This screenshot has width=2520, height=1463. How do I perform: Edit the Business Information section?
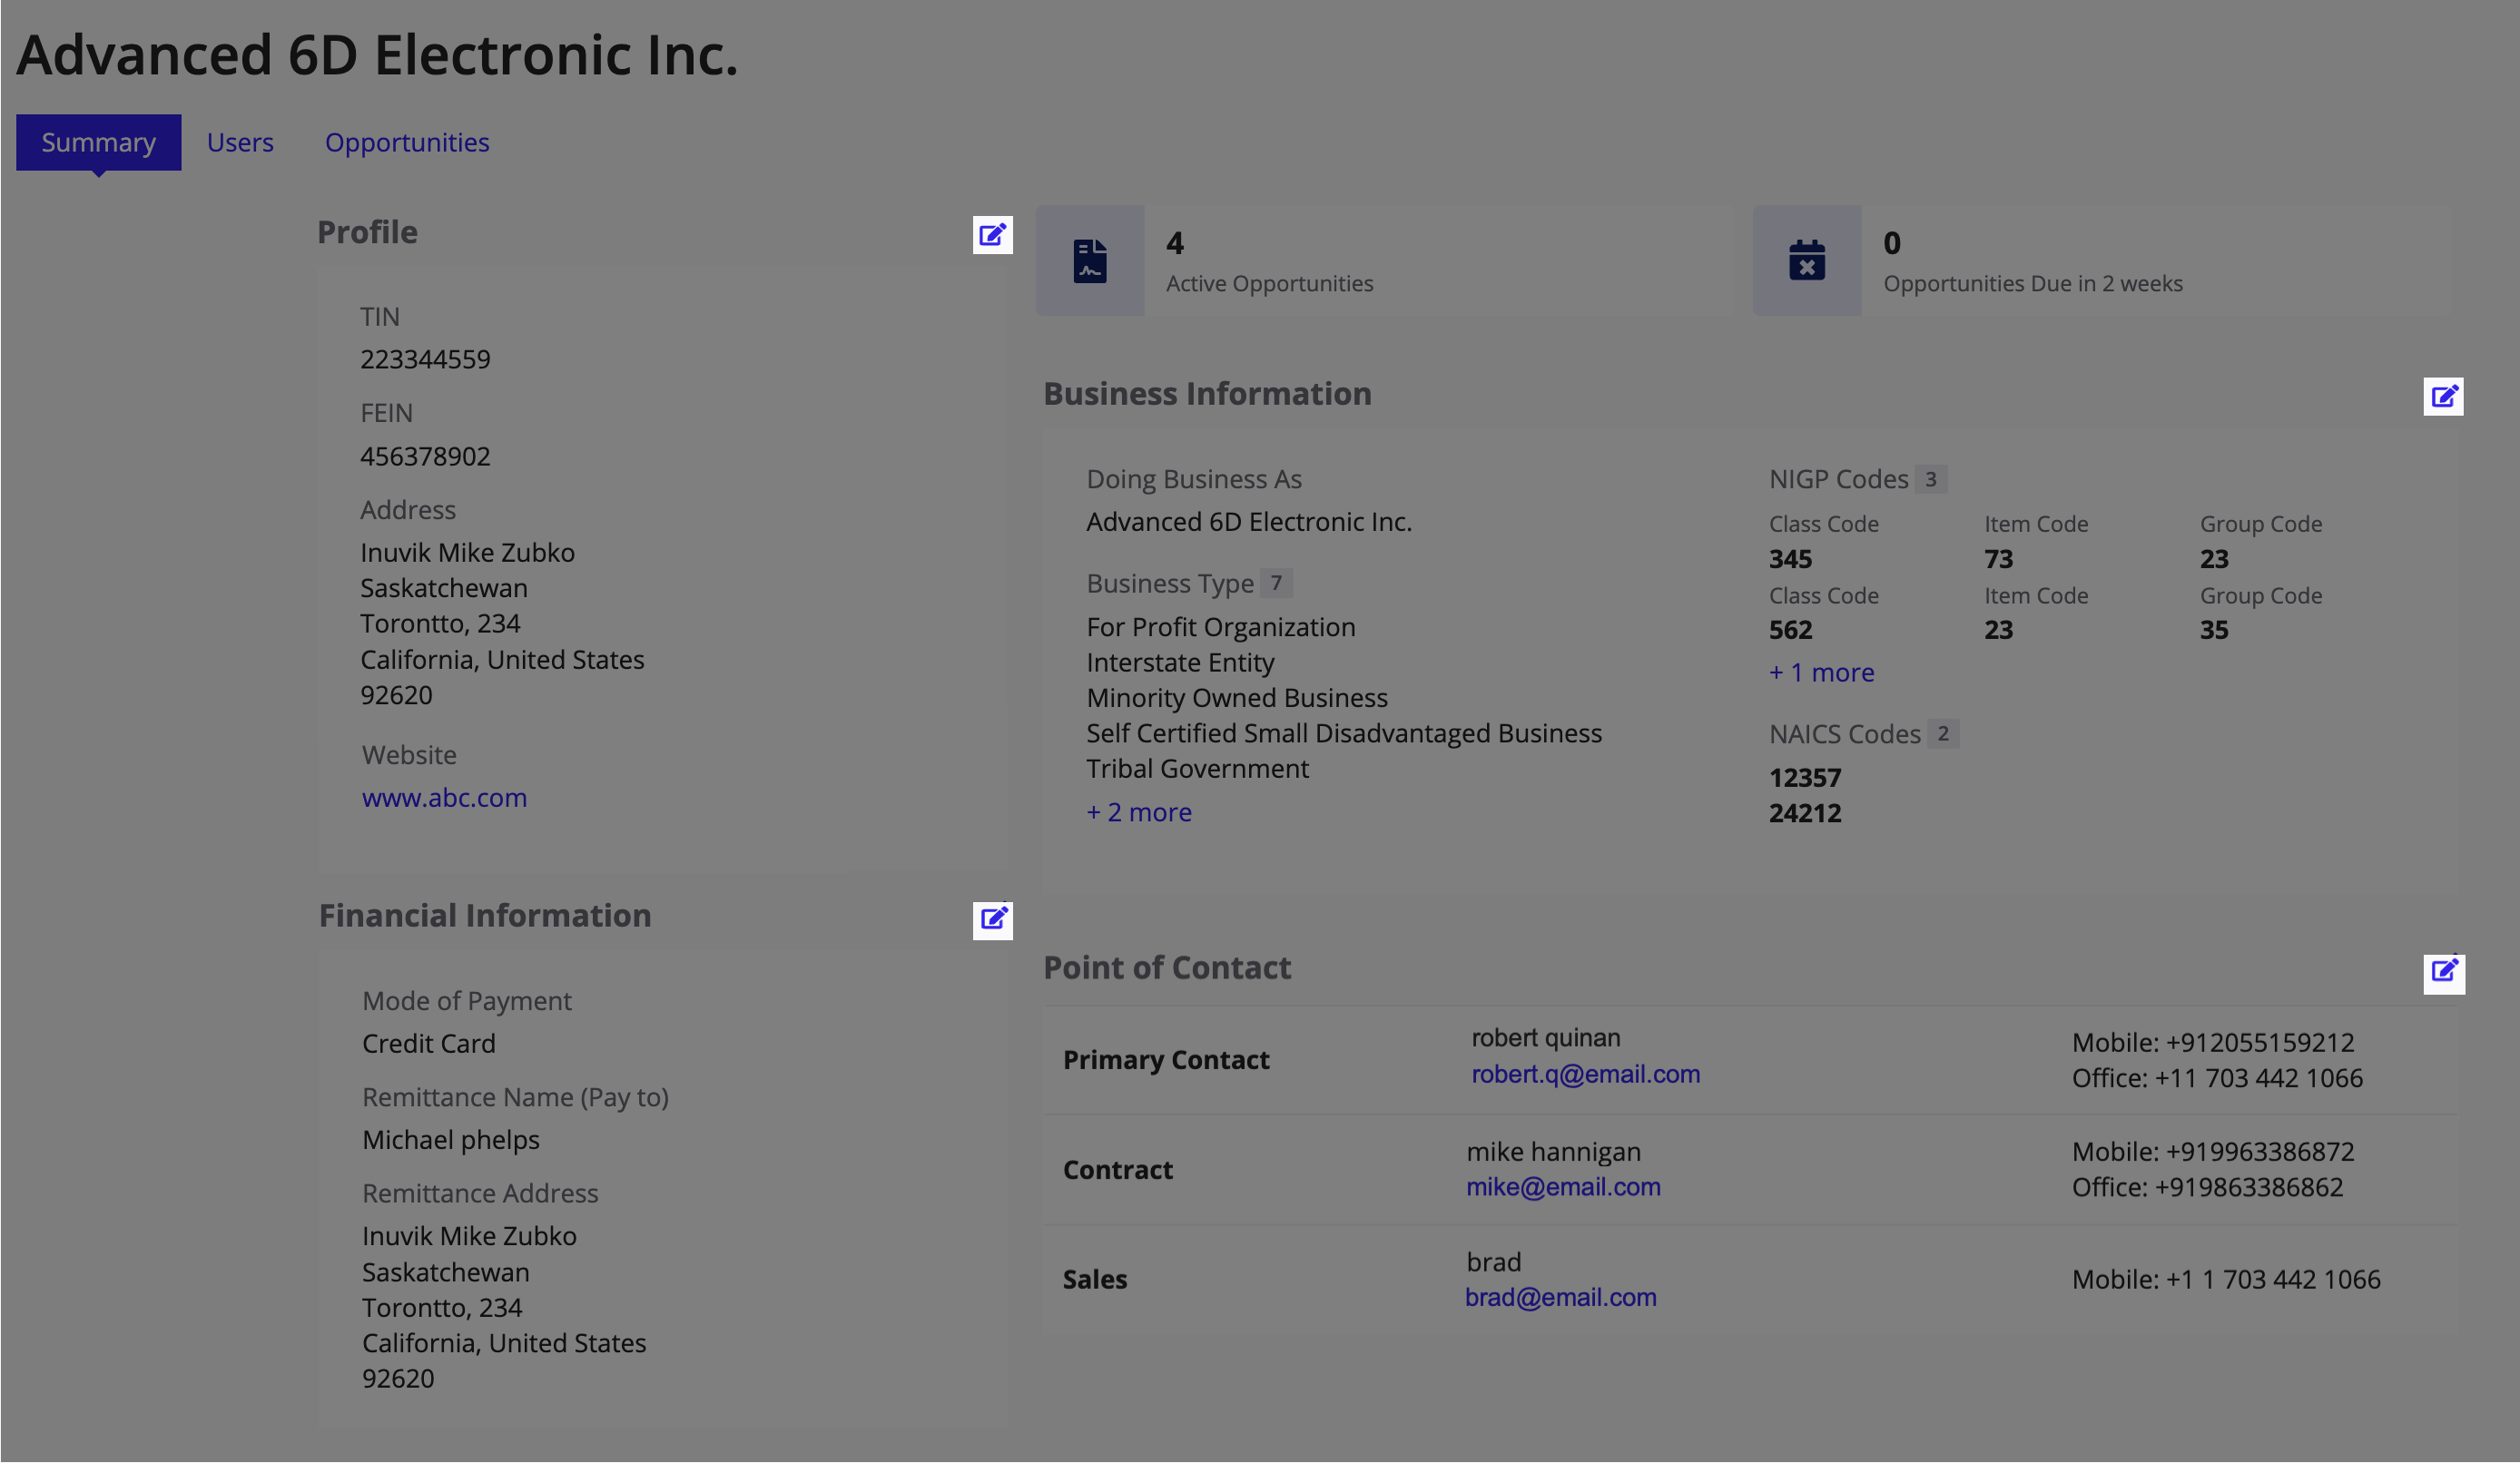(x=2444, y=396)
